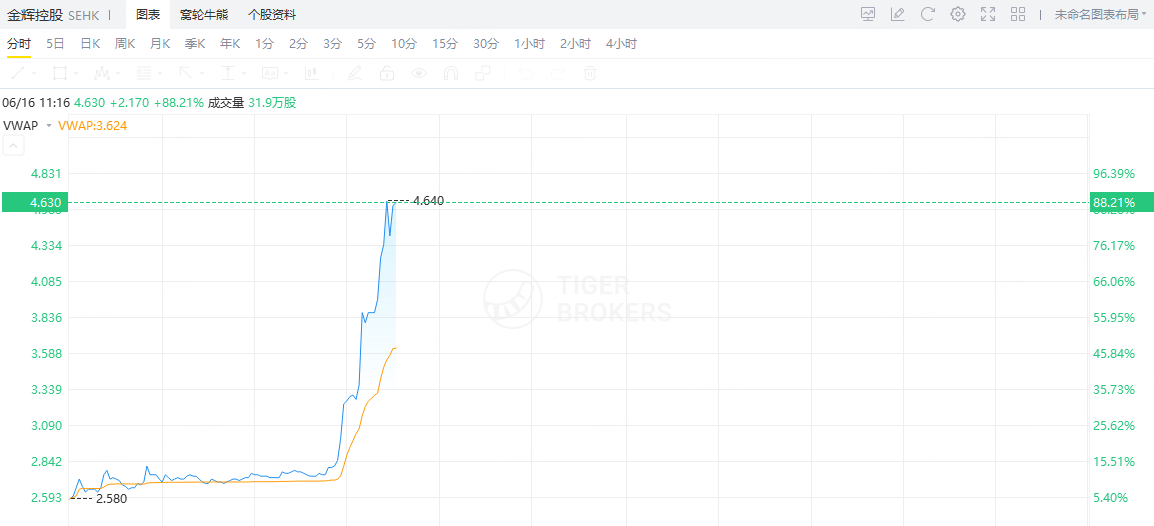
Task: Open the multi-chart grid layout icon
Action: [x=1018, y=14]
